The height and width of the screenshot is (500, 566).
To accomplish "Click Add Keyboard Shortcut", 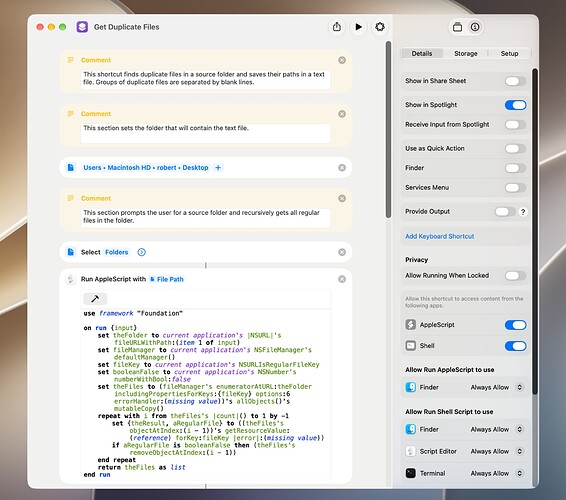I will tap(439, 236).
